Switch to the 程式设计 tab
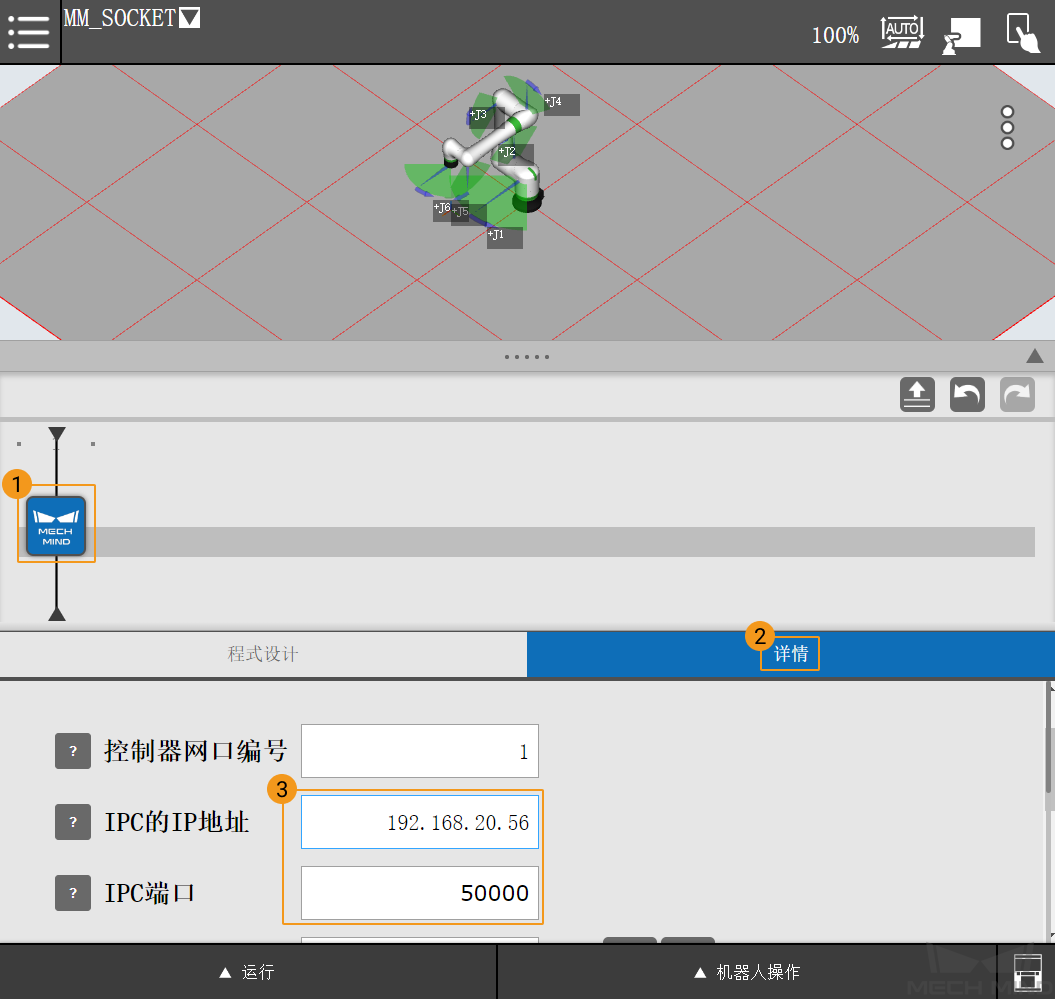Screen dimensions: 1055x999 coord(263,654)
